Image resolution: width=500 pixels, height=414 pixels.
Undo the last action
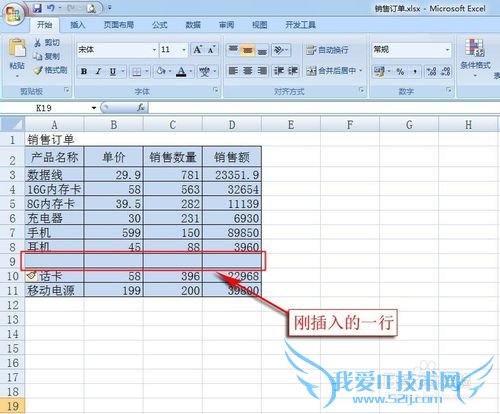(50, 8)
